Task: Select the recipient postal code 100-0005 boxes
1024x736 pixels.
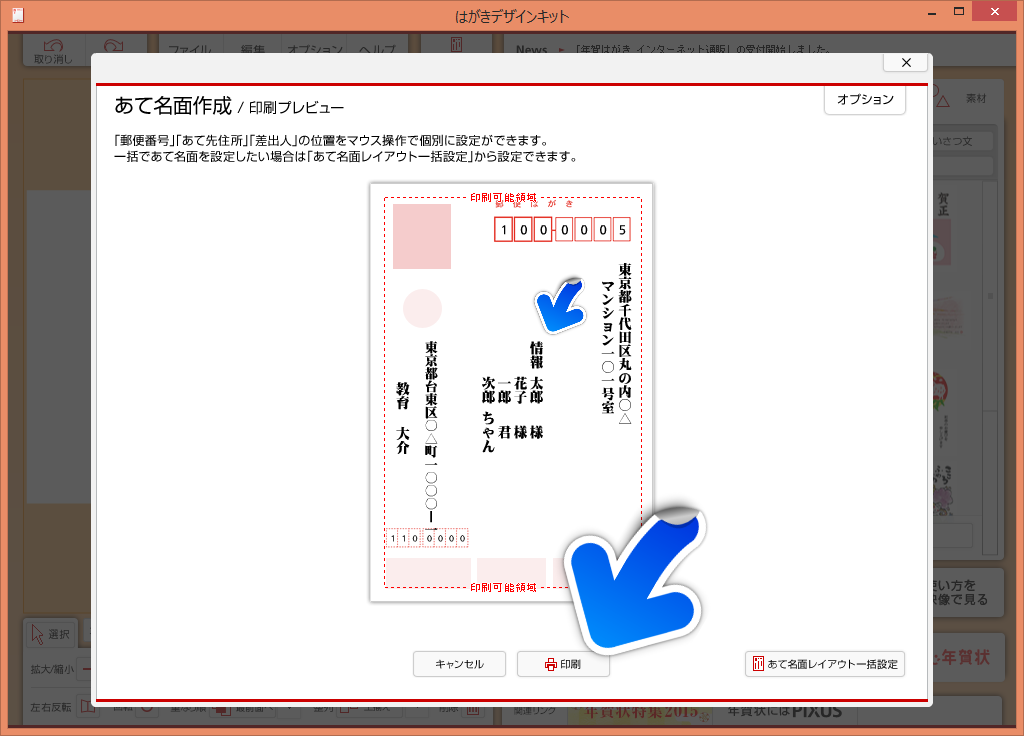Action: click(x=562, y=230)
